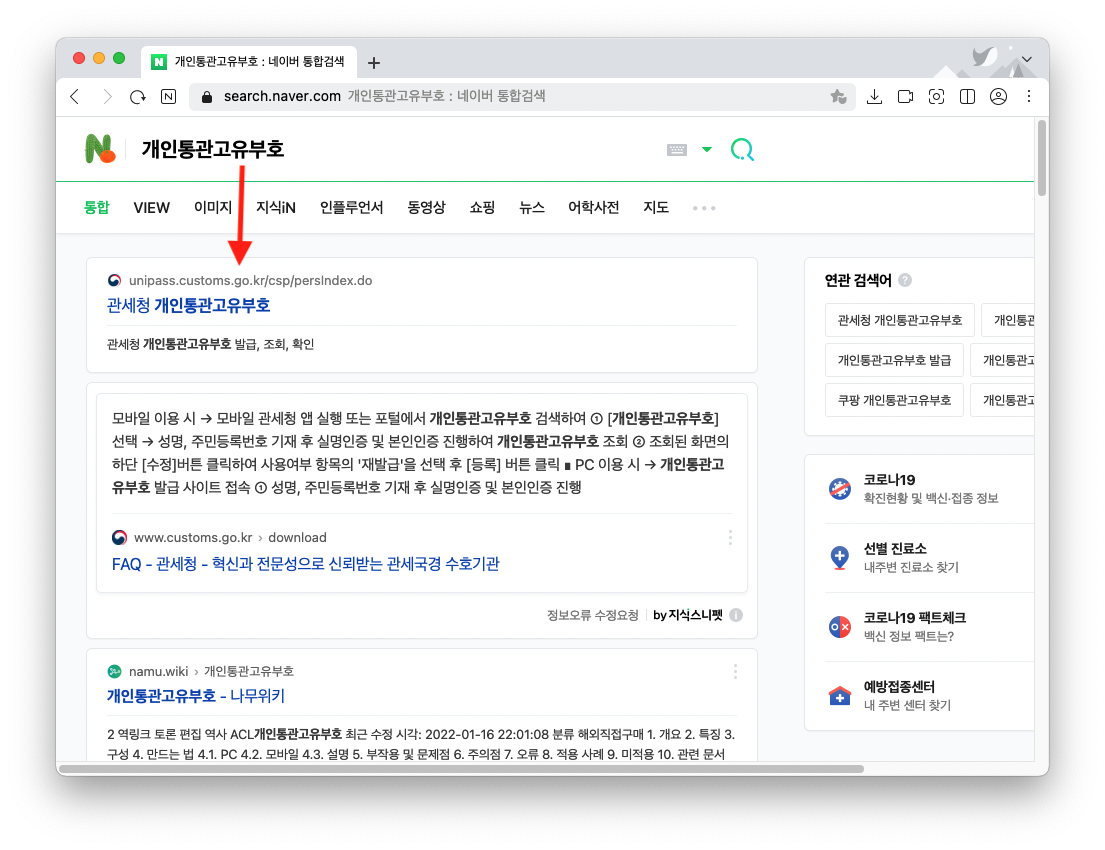
Task: Open the downloads icon
Action: pyautogui.click(x=874, y=97)
